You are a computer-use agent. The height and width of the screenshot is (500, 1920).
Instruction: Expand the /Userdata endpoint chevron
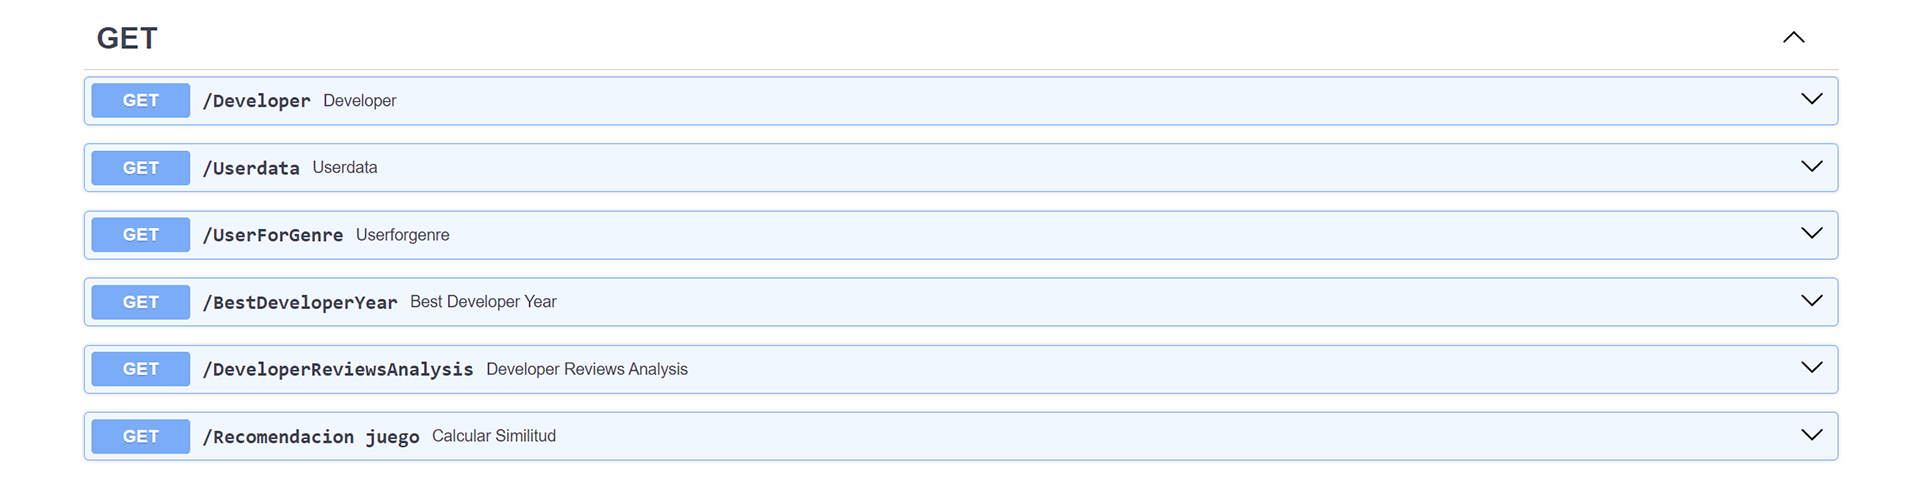[1812, 166]
